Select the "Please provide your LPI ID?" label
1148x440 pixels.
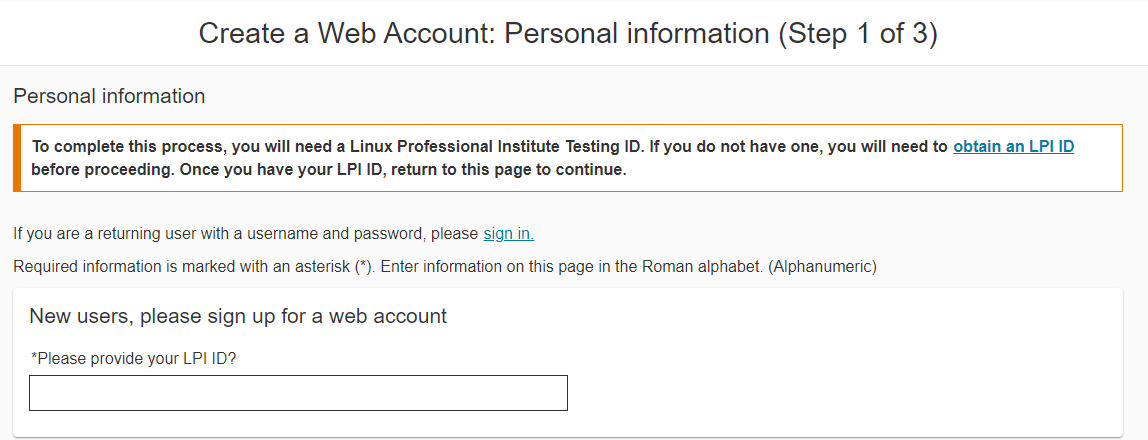click(133, 358)
